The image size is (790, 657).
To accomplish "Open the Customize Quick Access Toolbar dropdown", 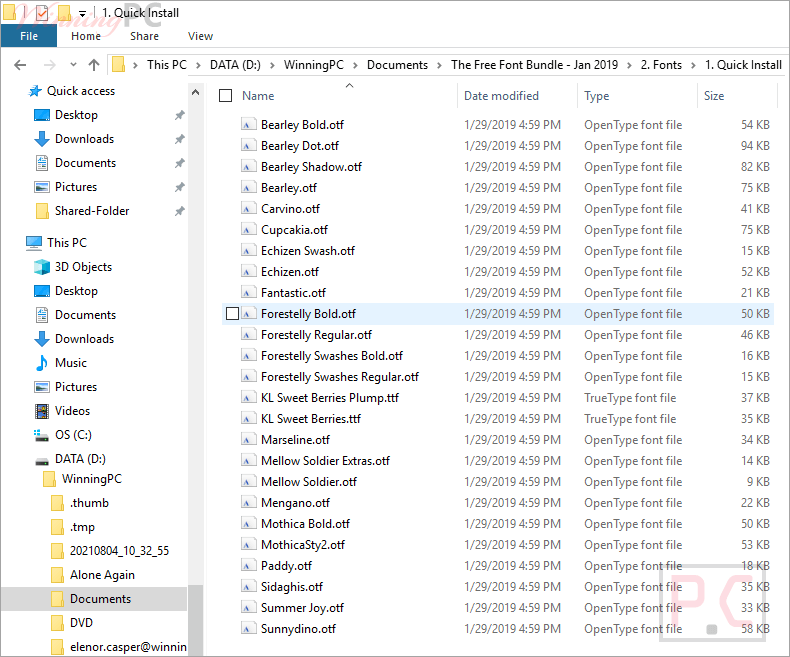I will click(82, 14).
